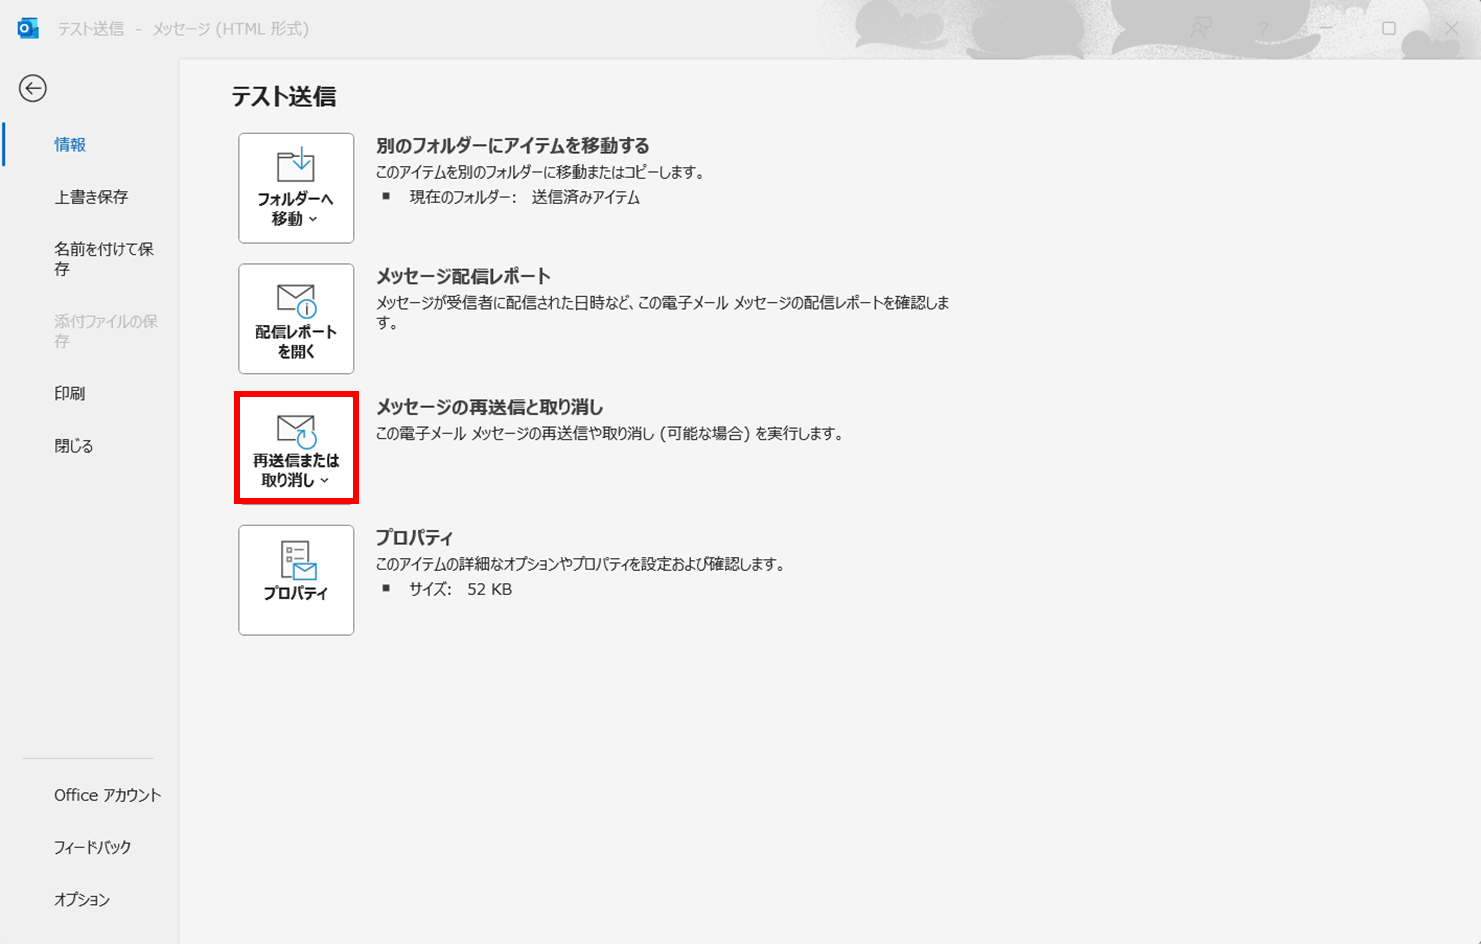Select the 情報 tab in sidebar
Viewport: 1481px width, 944px height.
(70, 145)
